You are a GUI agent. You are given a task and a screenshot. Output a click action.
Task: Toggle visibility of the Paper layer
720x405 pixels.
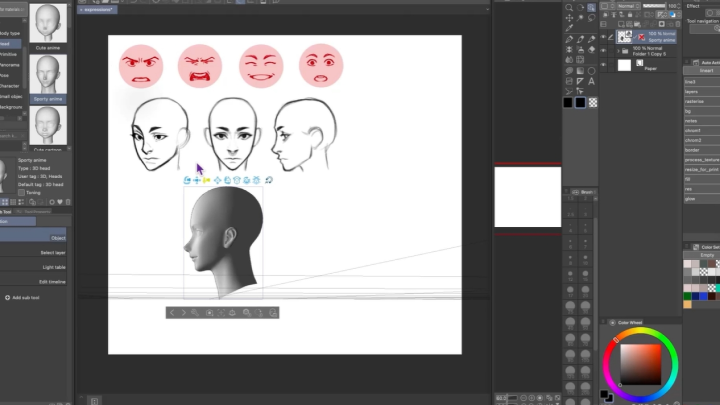602,65
